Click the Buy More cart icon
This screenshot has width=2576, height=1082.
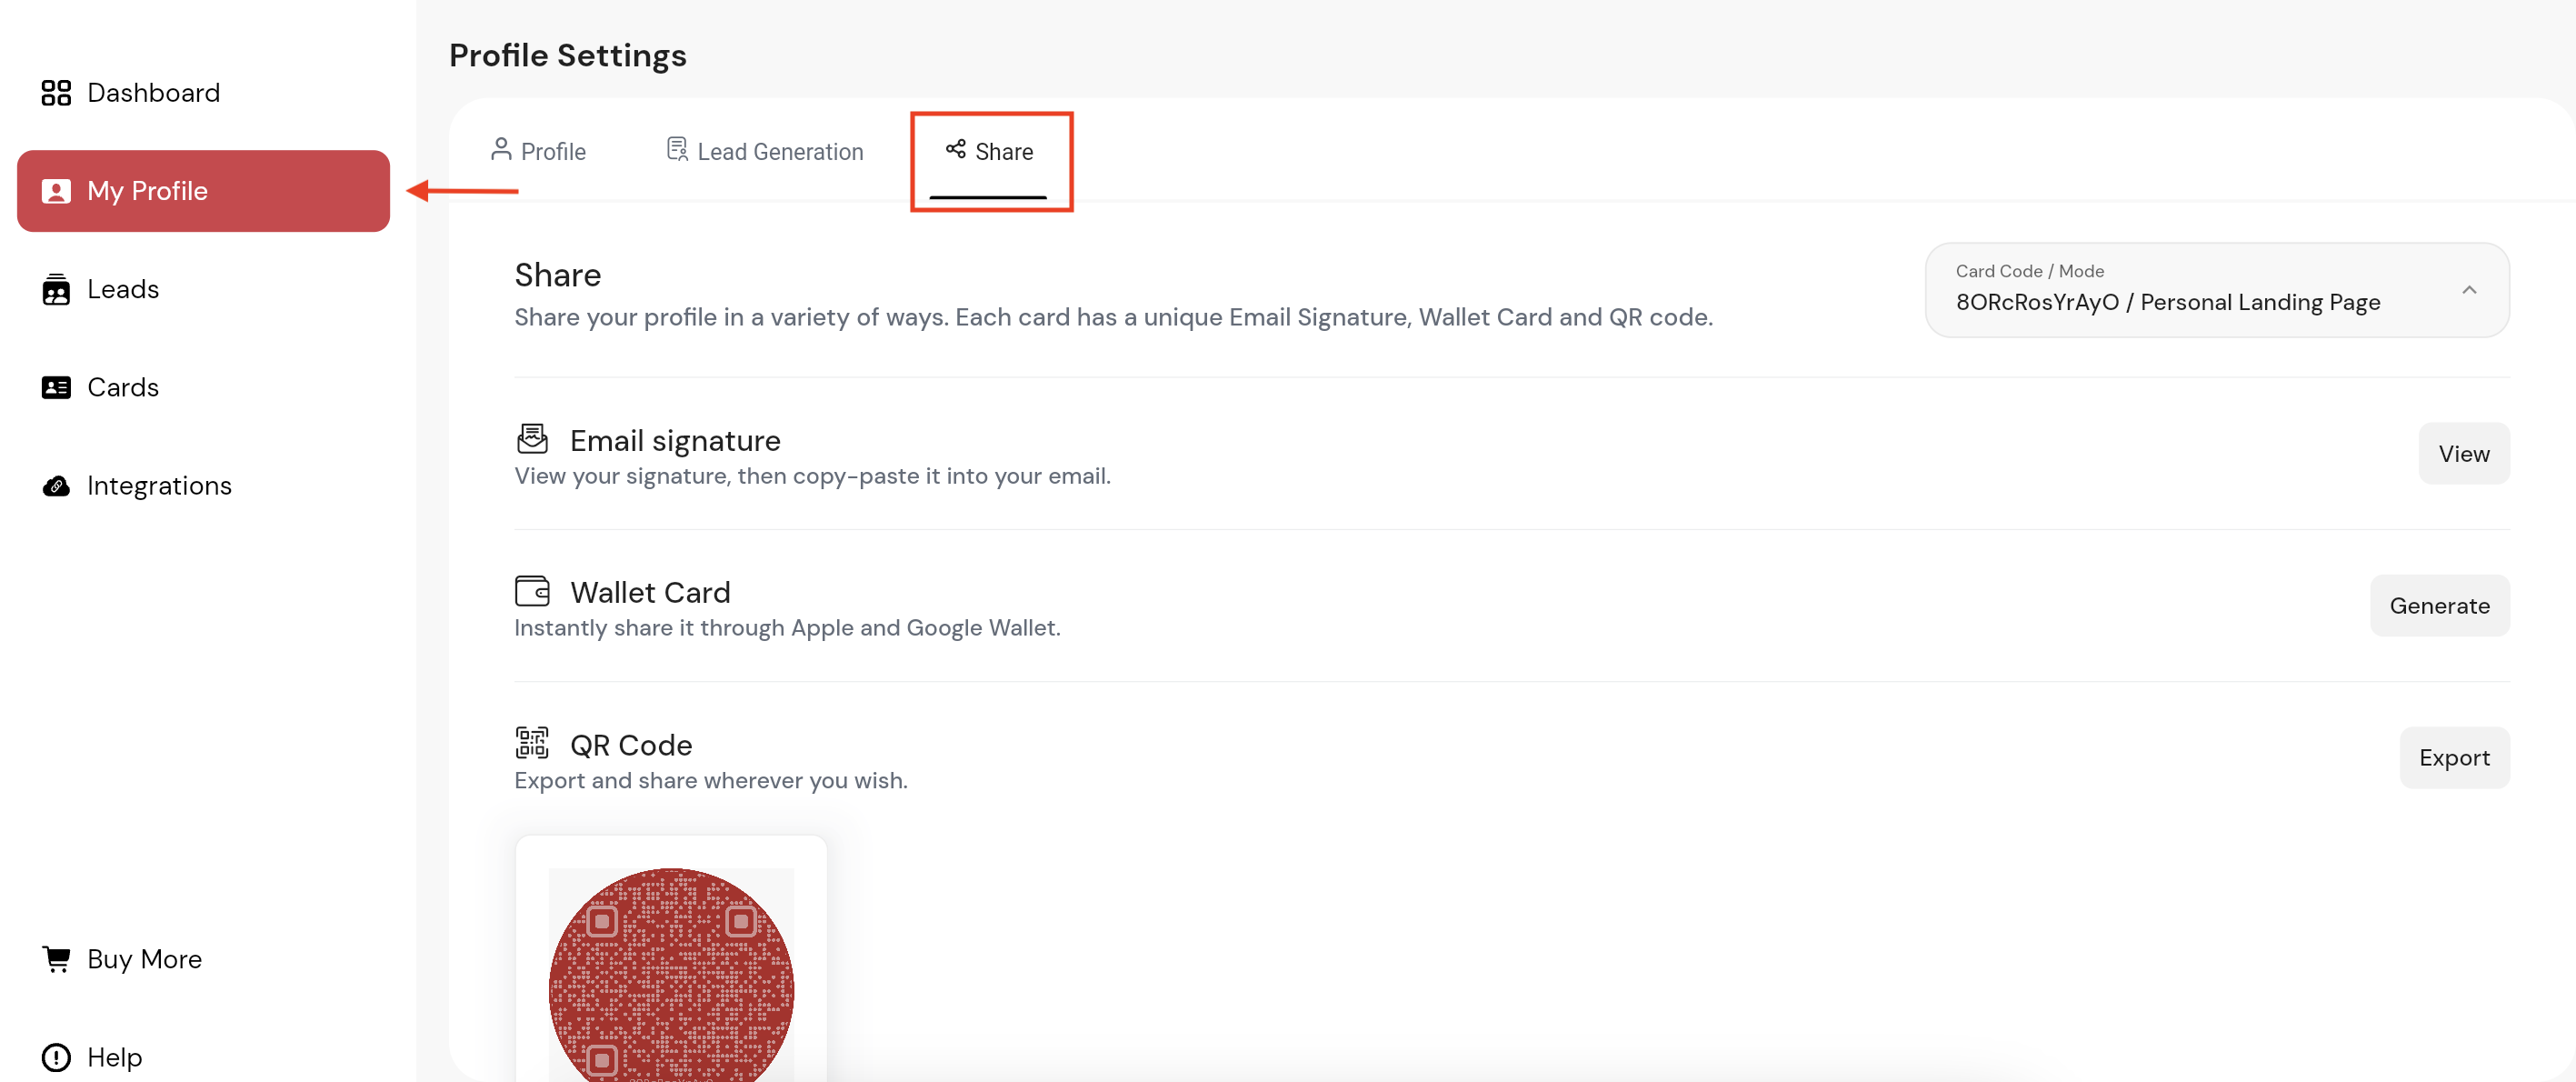coord(56,959)
